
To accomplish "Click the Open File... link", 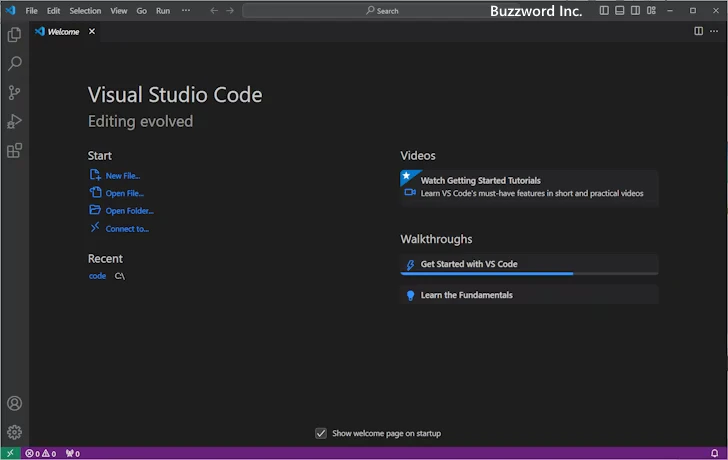I will click(x=124, y=194).
